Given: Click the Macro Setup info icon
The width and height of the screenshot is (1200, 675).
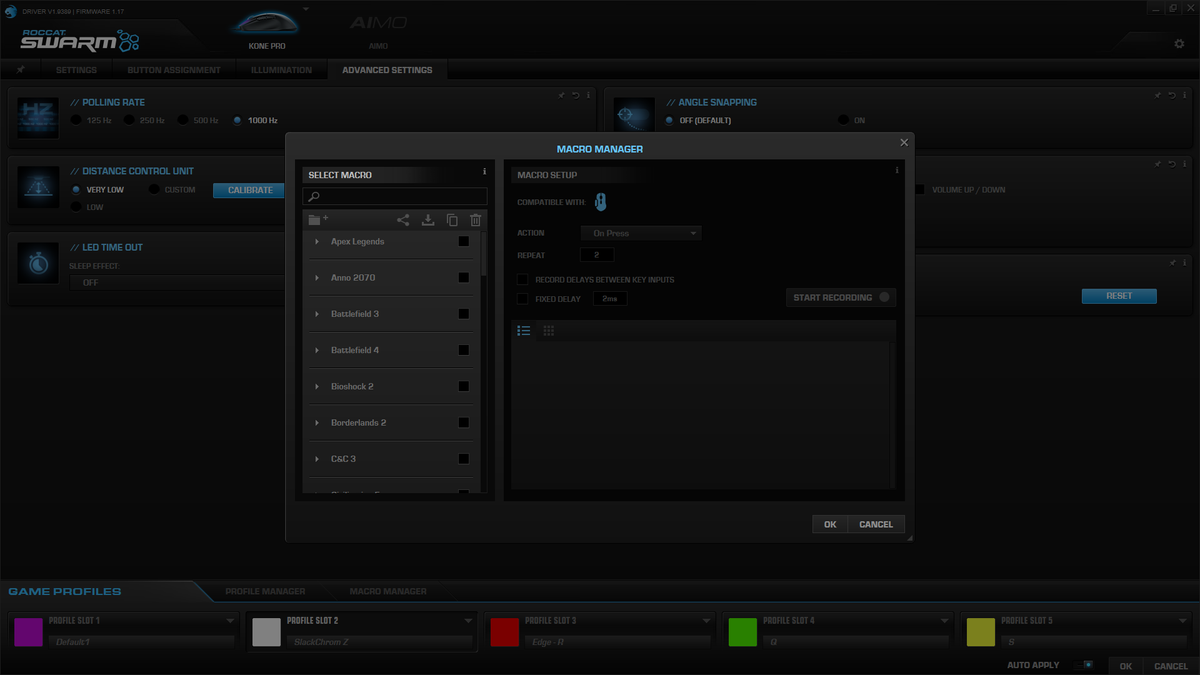Looking at the screenshot, I should point(897,170).
